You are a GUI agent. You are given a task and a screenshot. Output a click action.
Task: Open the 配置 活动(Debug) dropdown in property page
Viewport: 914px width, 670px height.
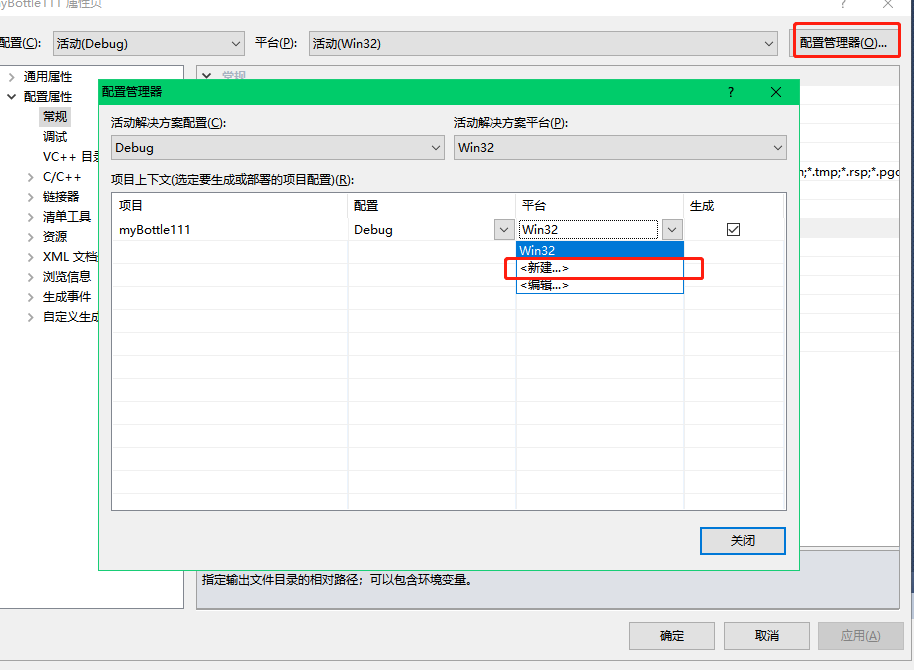click(149, 44)
